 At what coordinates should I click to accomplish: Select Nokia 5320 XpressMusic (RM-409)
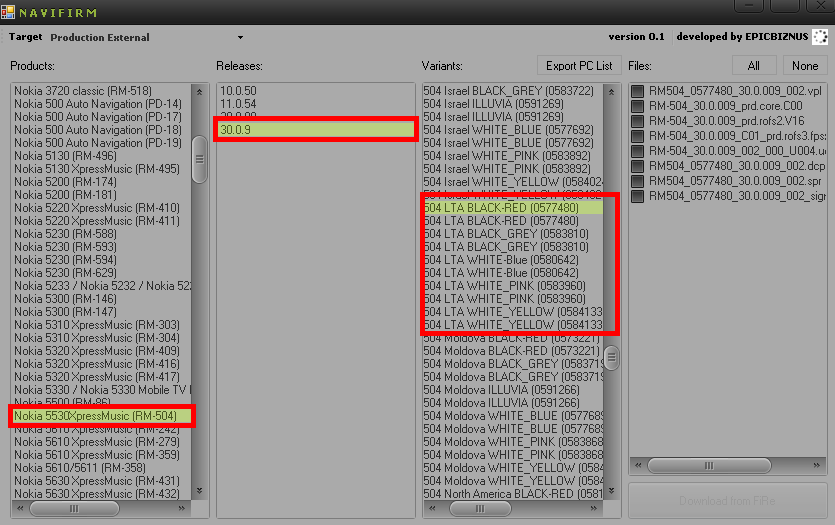[x=96, y=351]
